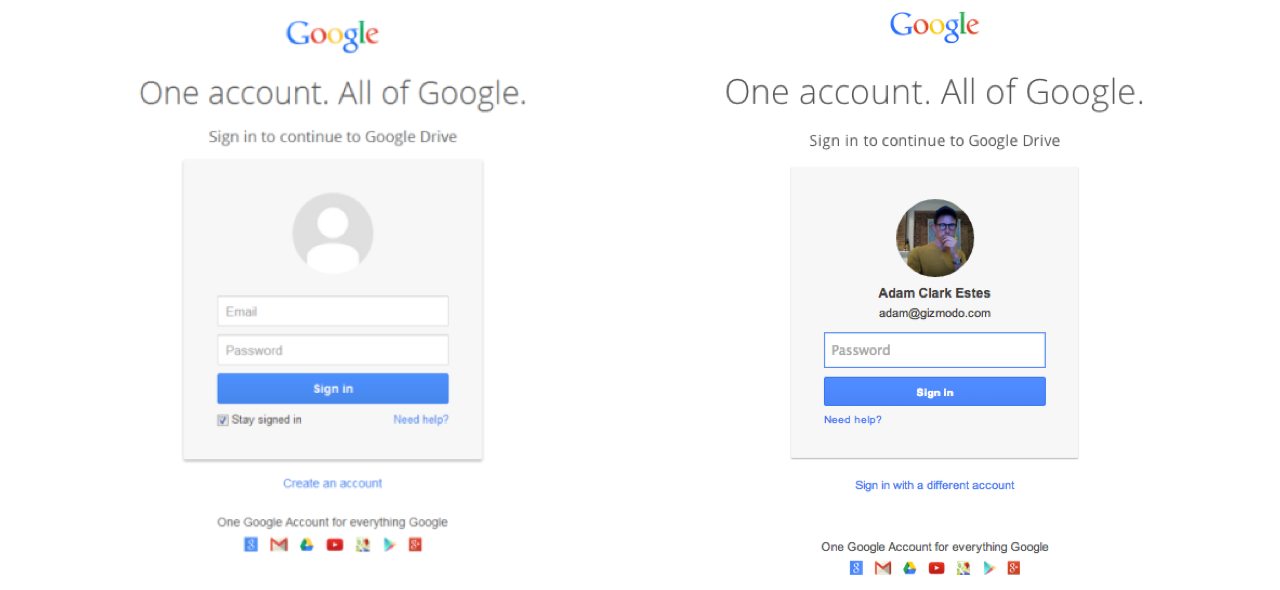This screenshot has width=1280, height=590.
Task: Click the Google Drive icon under left form
Action: (307, 545)
